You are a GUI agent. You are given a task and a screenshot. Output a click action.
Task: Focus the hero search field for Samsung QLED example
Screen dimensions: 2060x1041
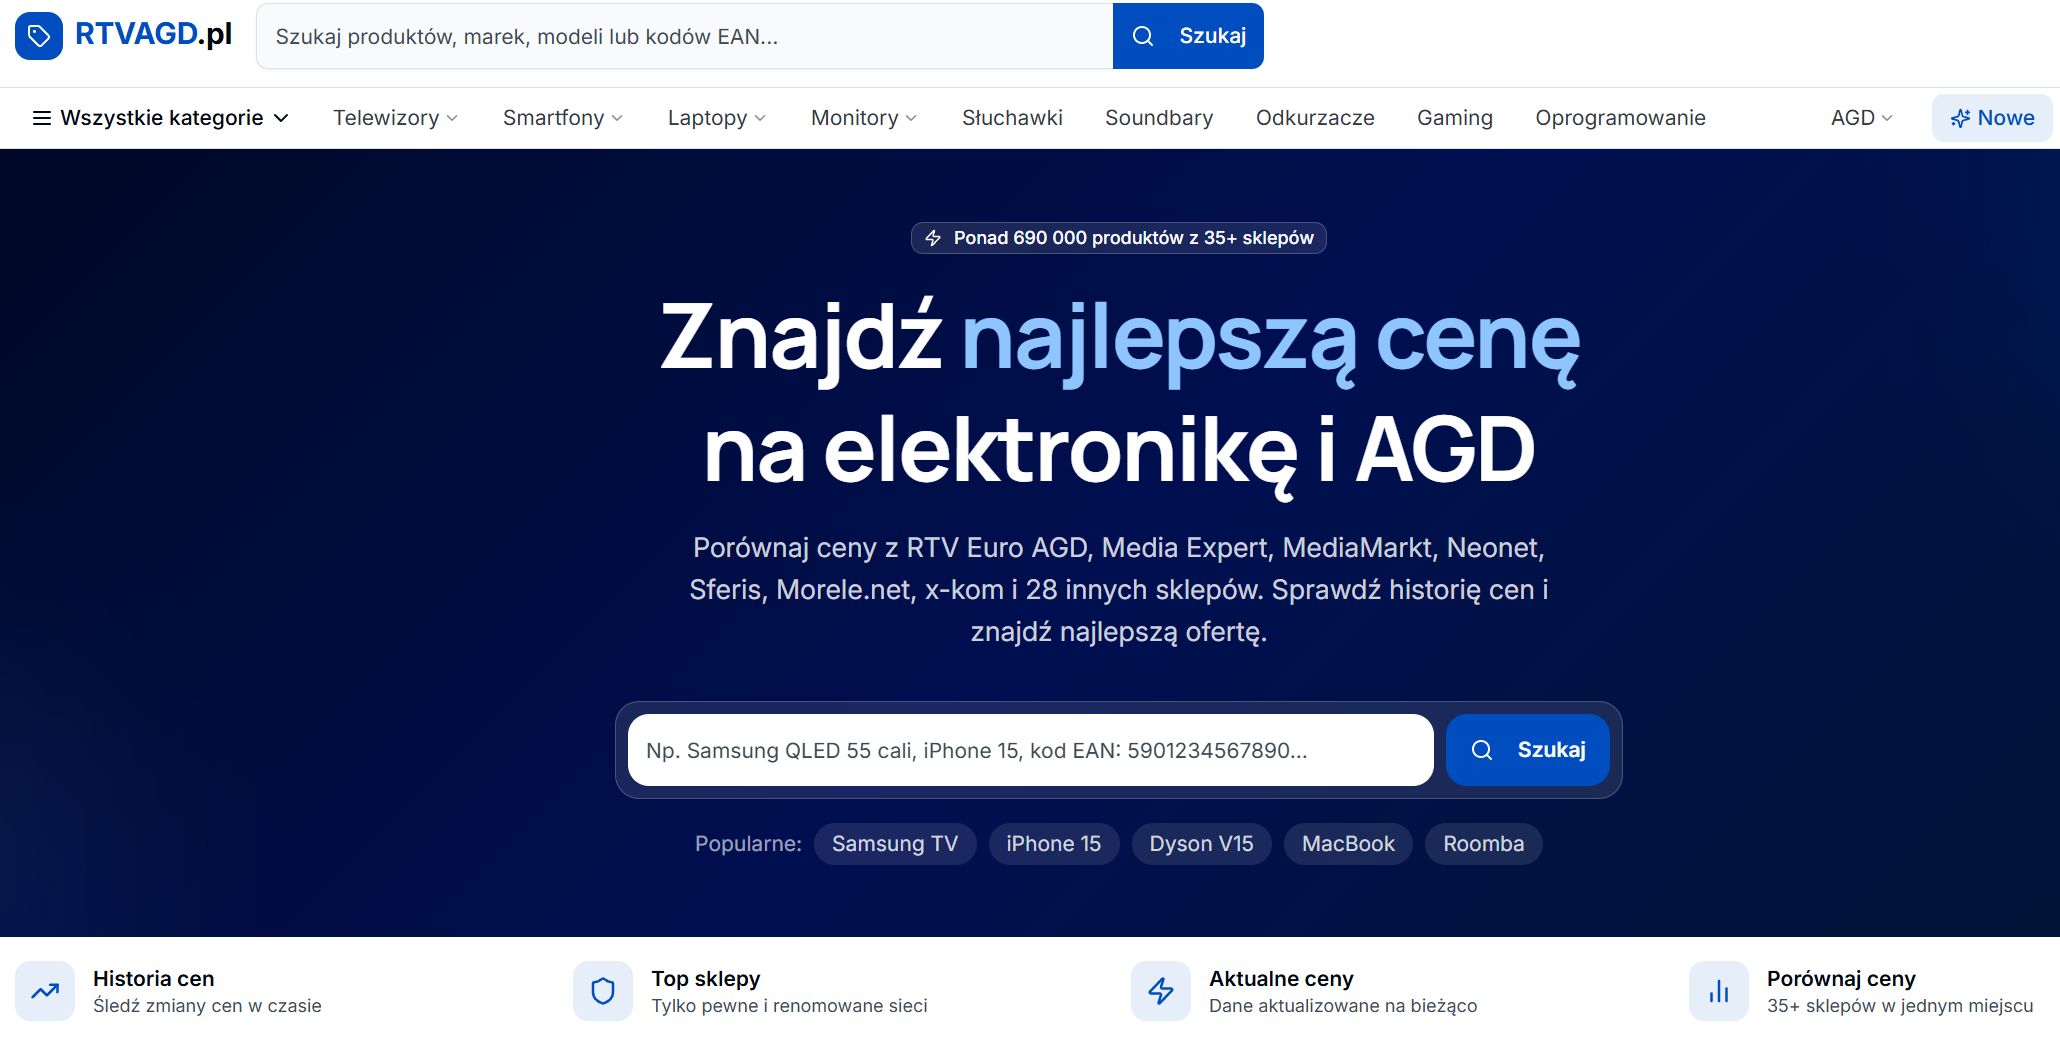tap(1030, 750)
